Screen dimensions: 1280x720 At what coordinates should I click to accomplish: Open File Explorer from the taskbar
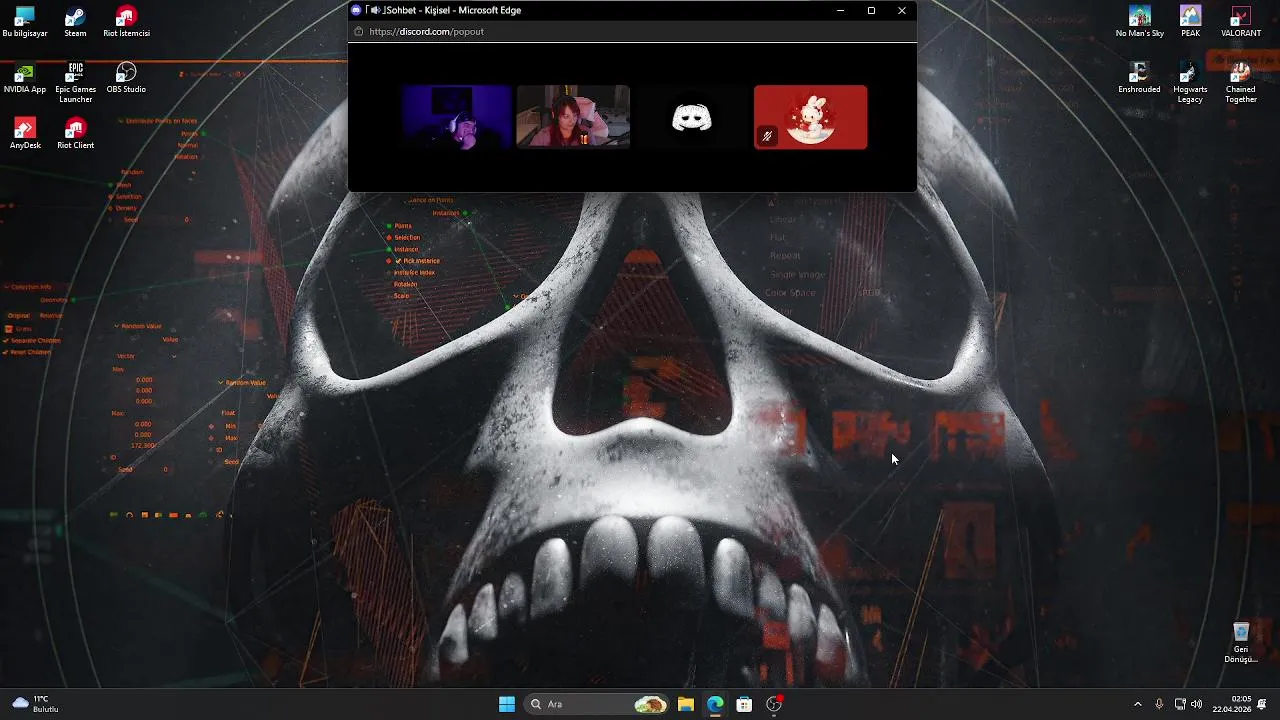686,704
